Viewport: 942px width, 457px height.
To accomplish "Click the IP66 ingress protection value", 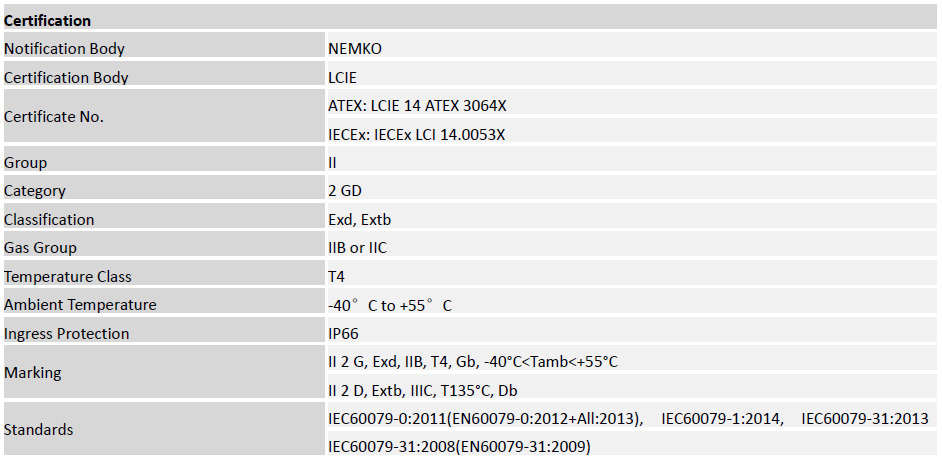I will (343, 333).
